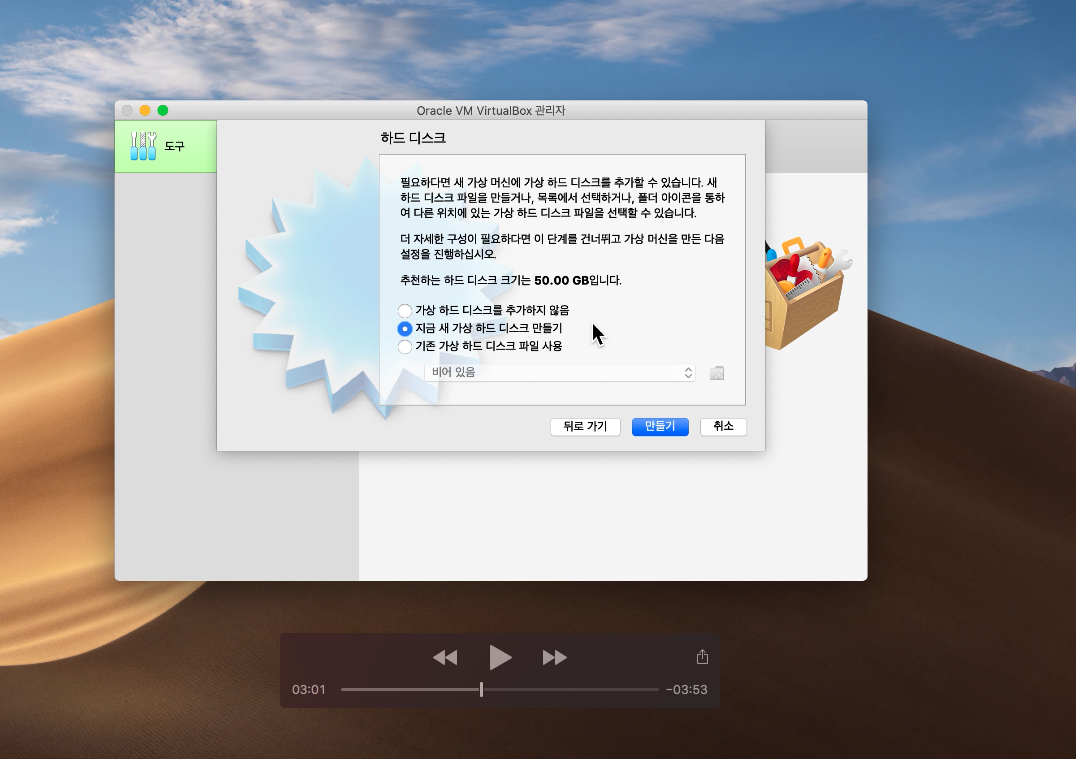Click the VirtualBox toolbox welcome image
Screen dimensions: 1076x759
[808, 292]
